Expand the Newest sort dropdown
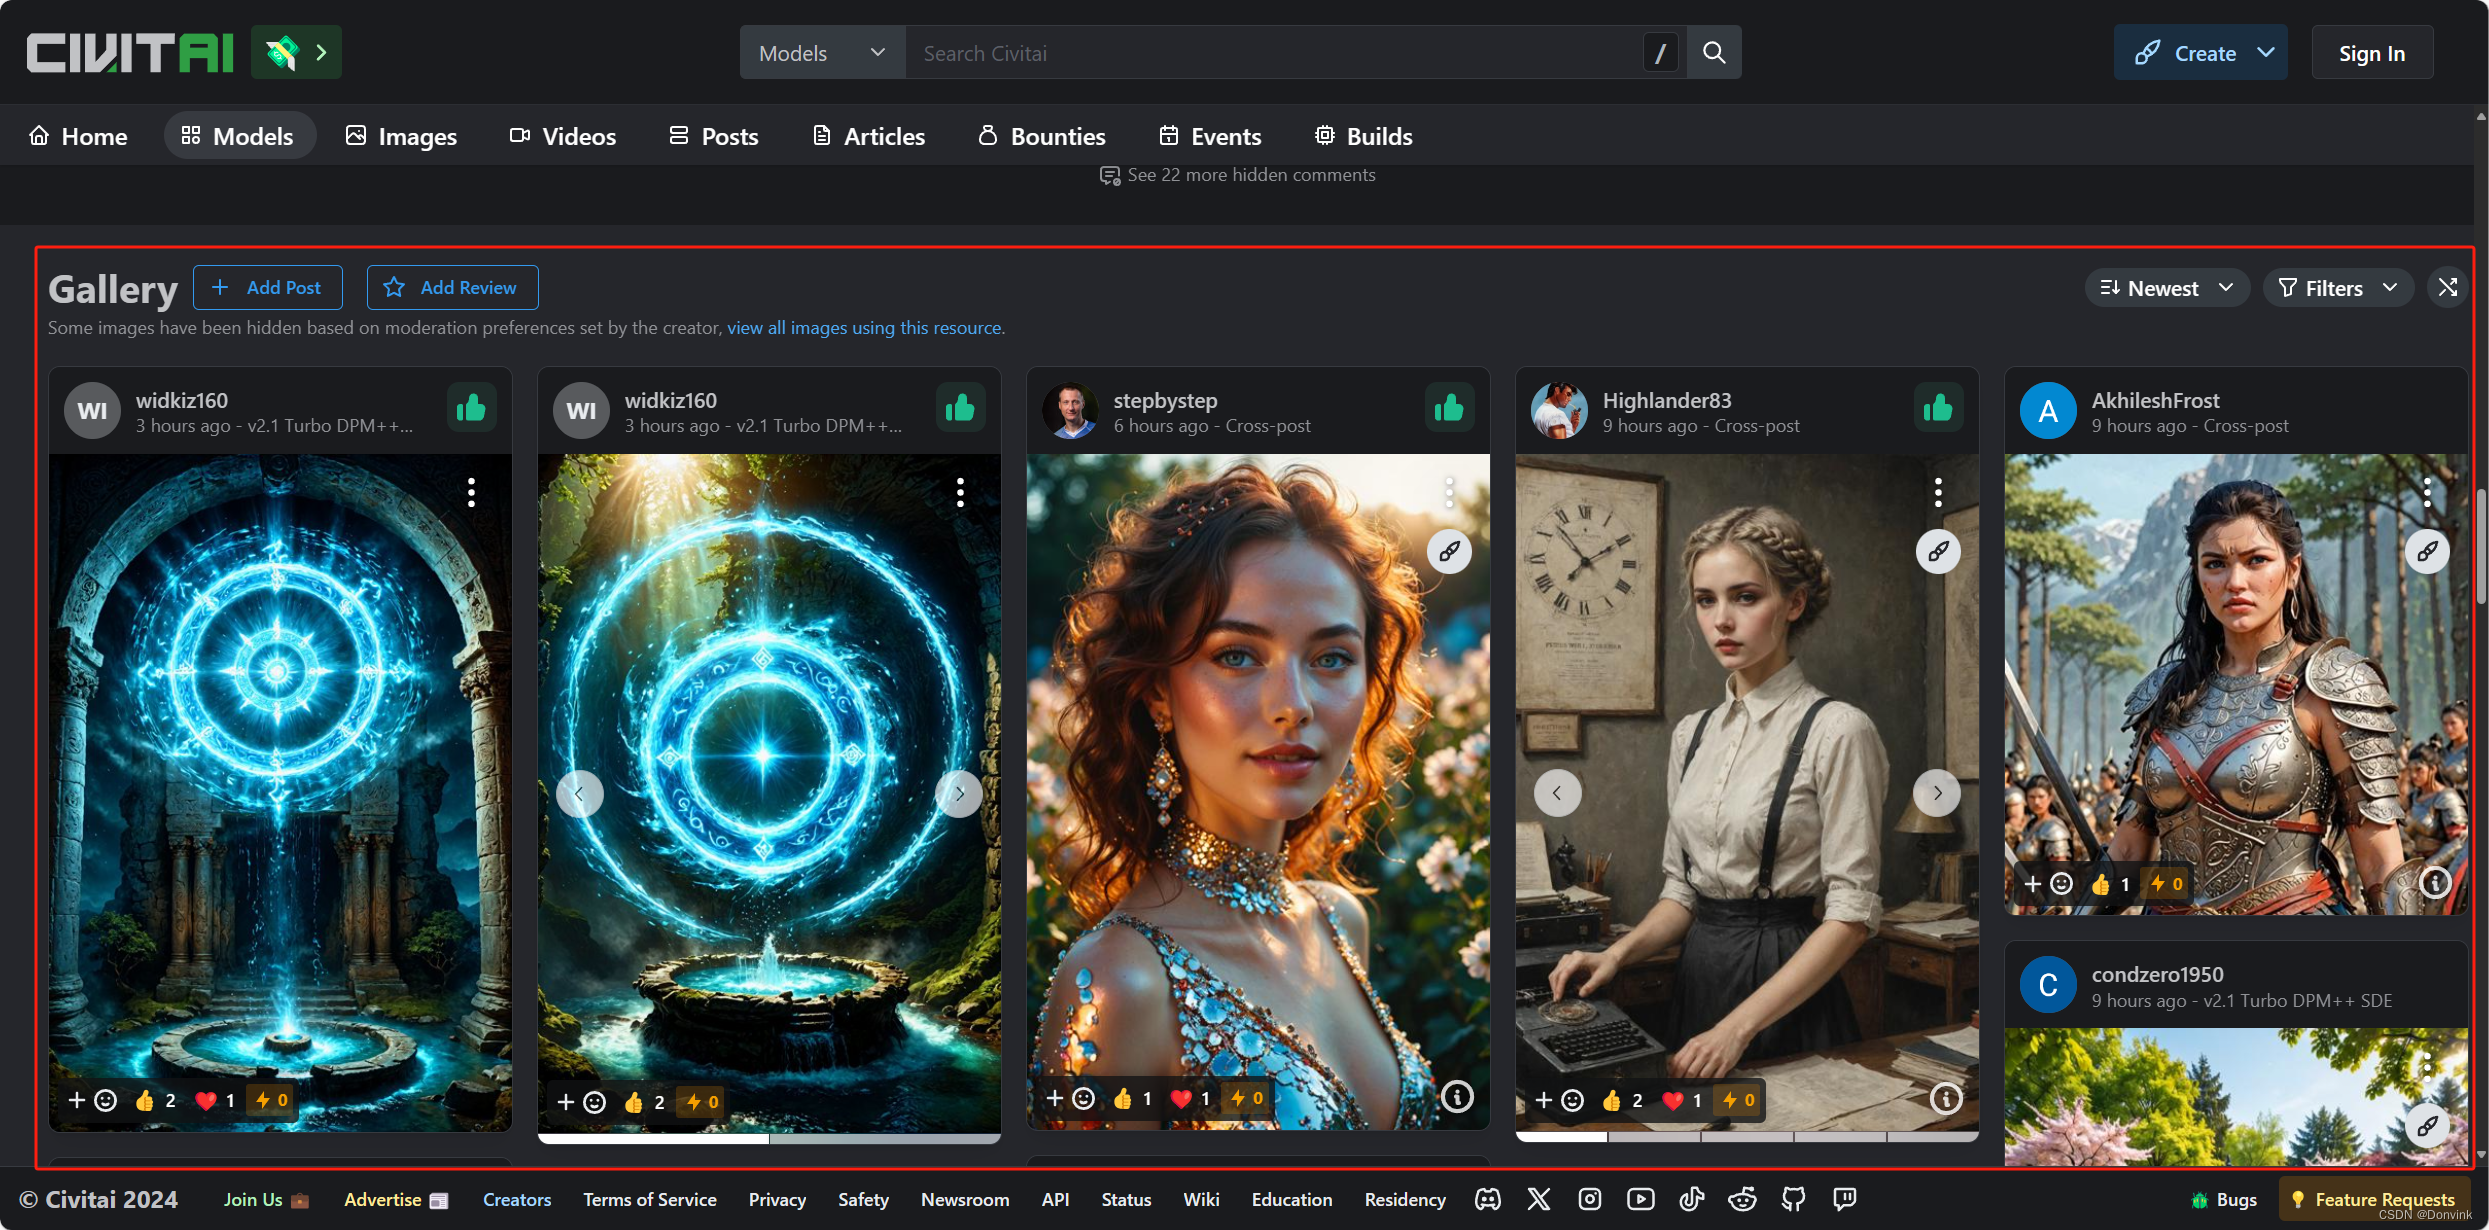 pos(2166,288)
